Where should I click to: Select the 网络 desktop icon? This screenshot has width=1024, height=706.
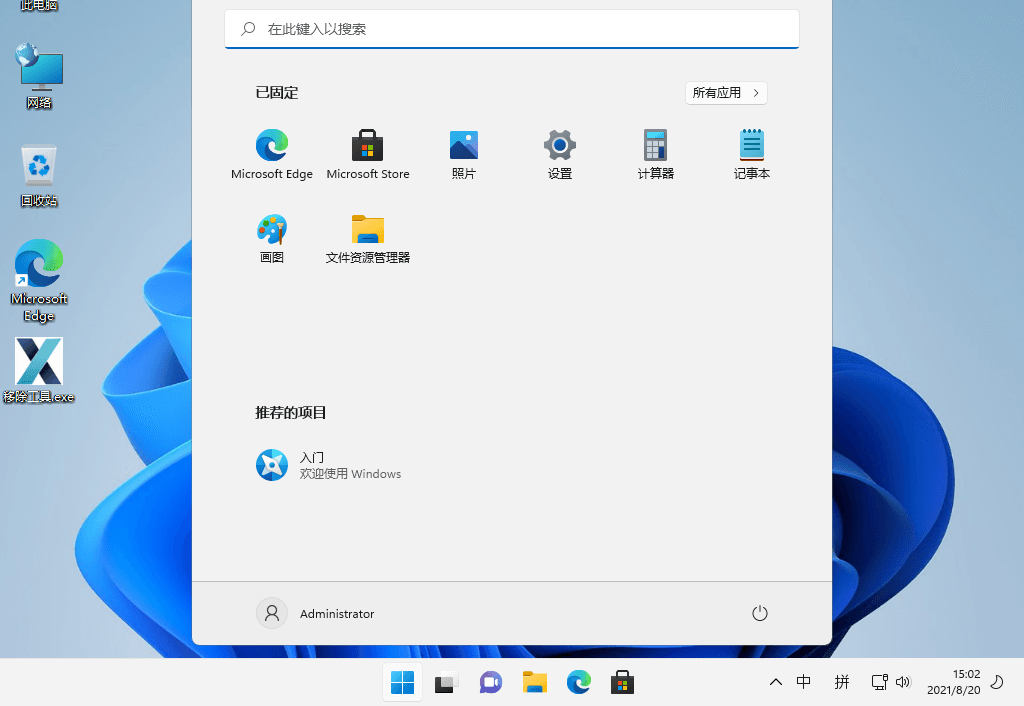tap(39, 76)
